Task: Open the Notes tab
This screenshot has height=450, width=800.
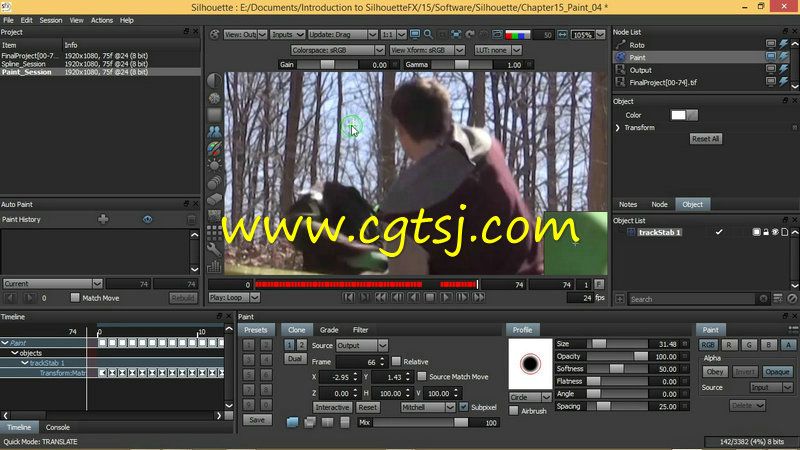Action: pos(628,204)
